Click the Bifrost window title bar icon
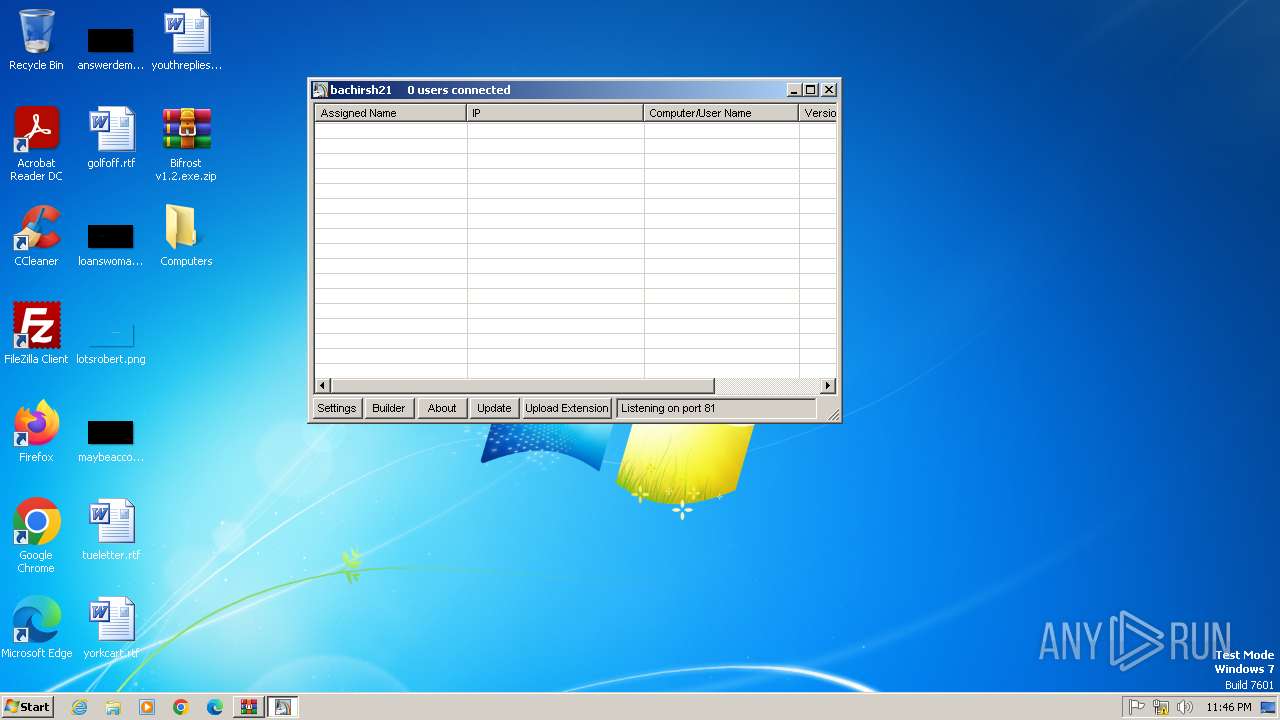This screenshot has width=1280, height=720. pyautogui.click(x=320, y=90)
